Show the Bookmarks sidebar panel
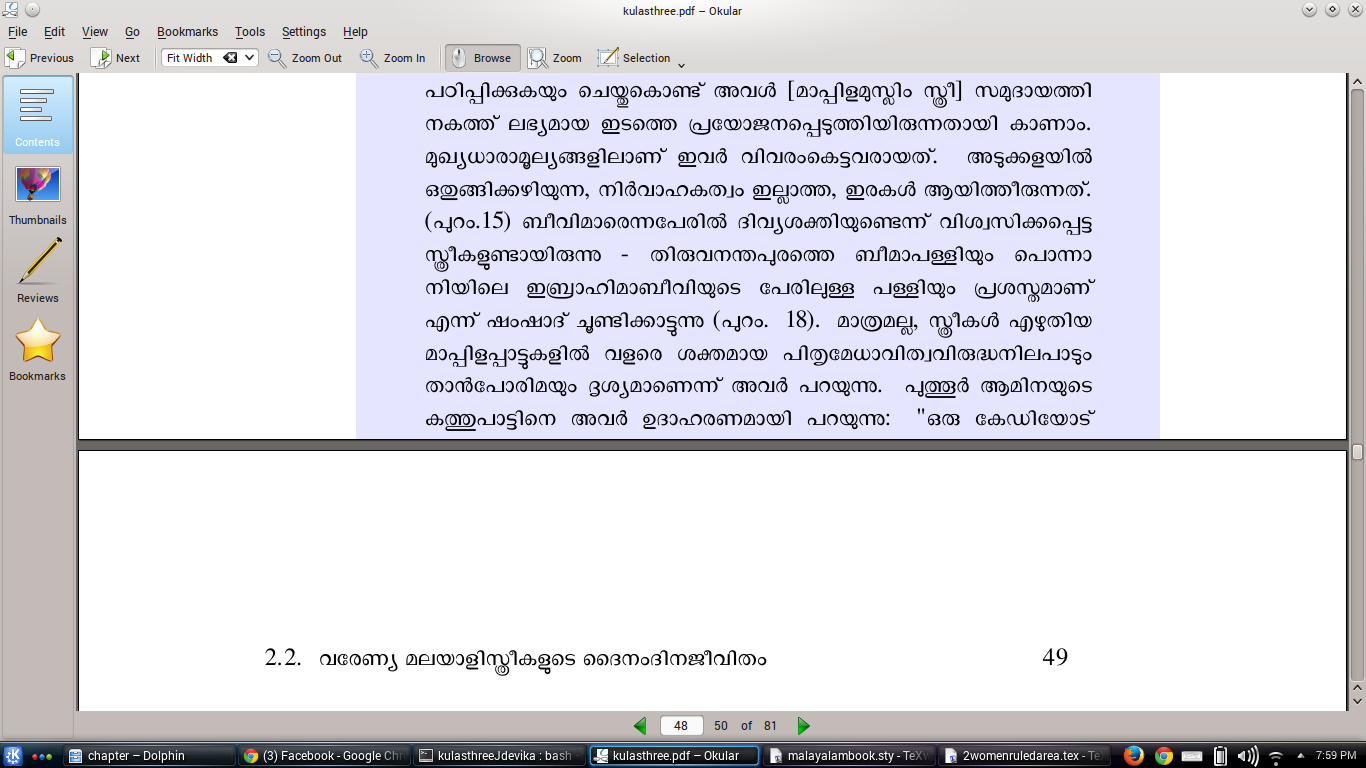 coord(37,349)
